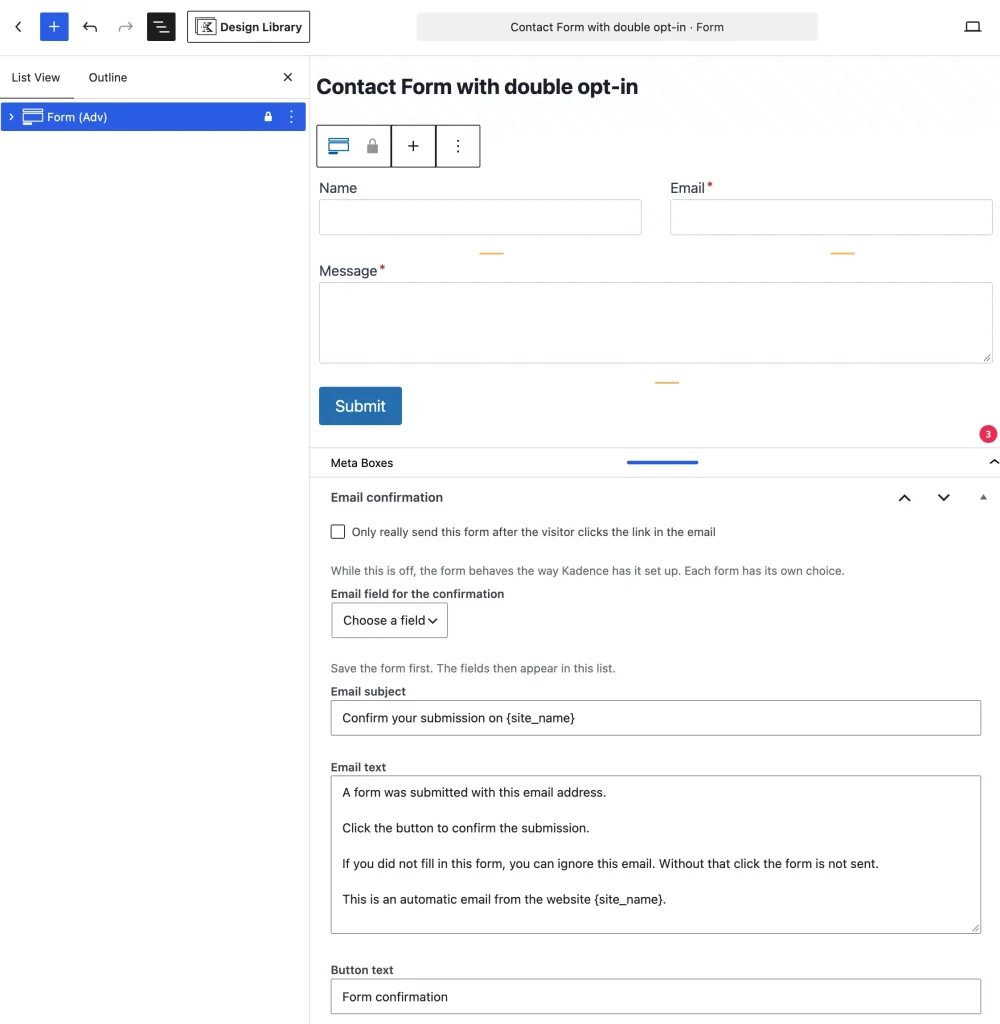The width and height of the screenshot is (1000, 1024).
Task: Open the Kadence Design Library
Action: pos(248,27)
